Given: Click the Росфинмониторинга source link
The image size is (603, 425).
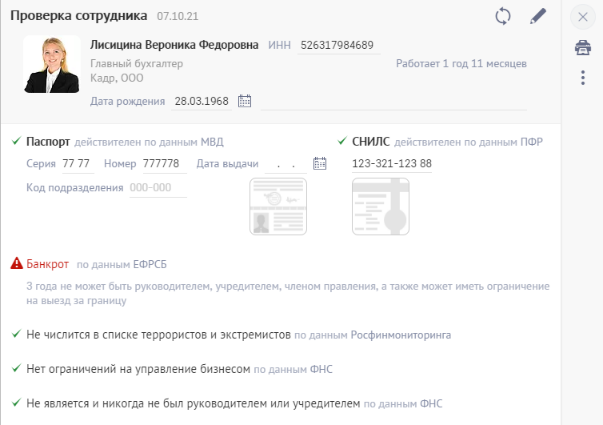Looking at the screenshot, I should click(400, 335).
